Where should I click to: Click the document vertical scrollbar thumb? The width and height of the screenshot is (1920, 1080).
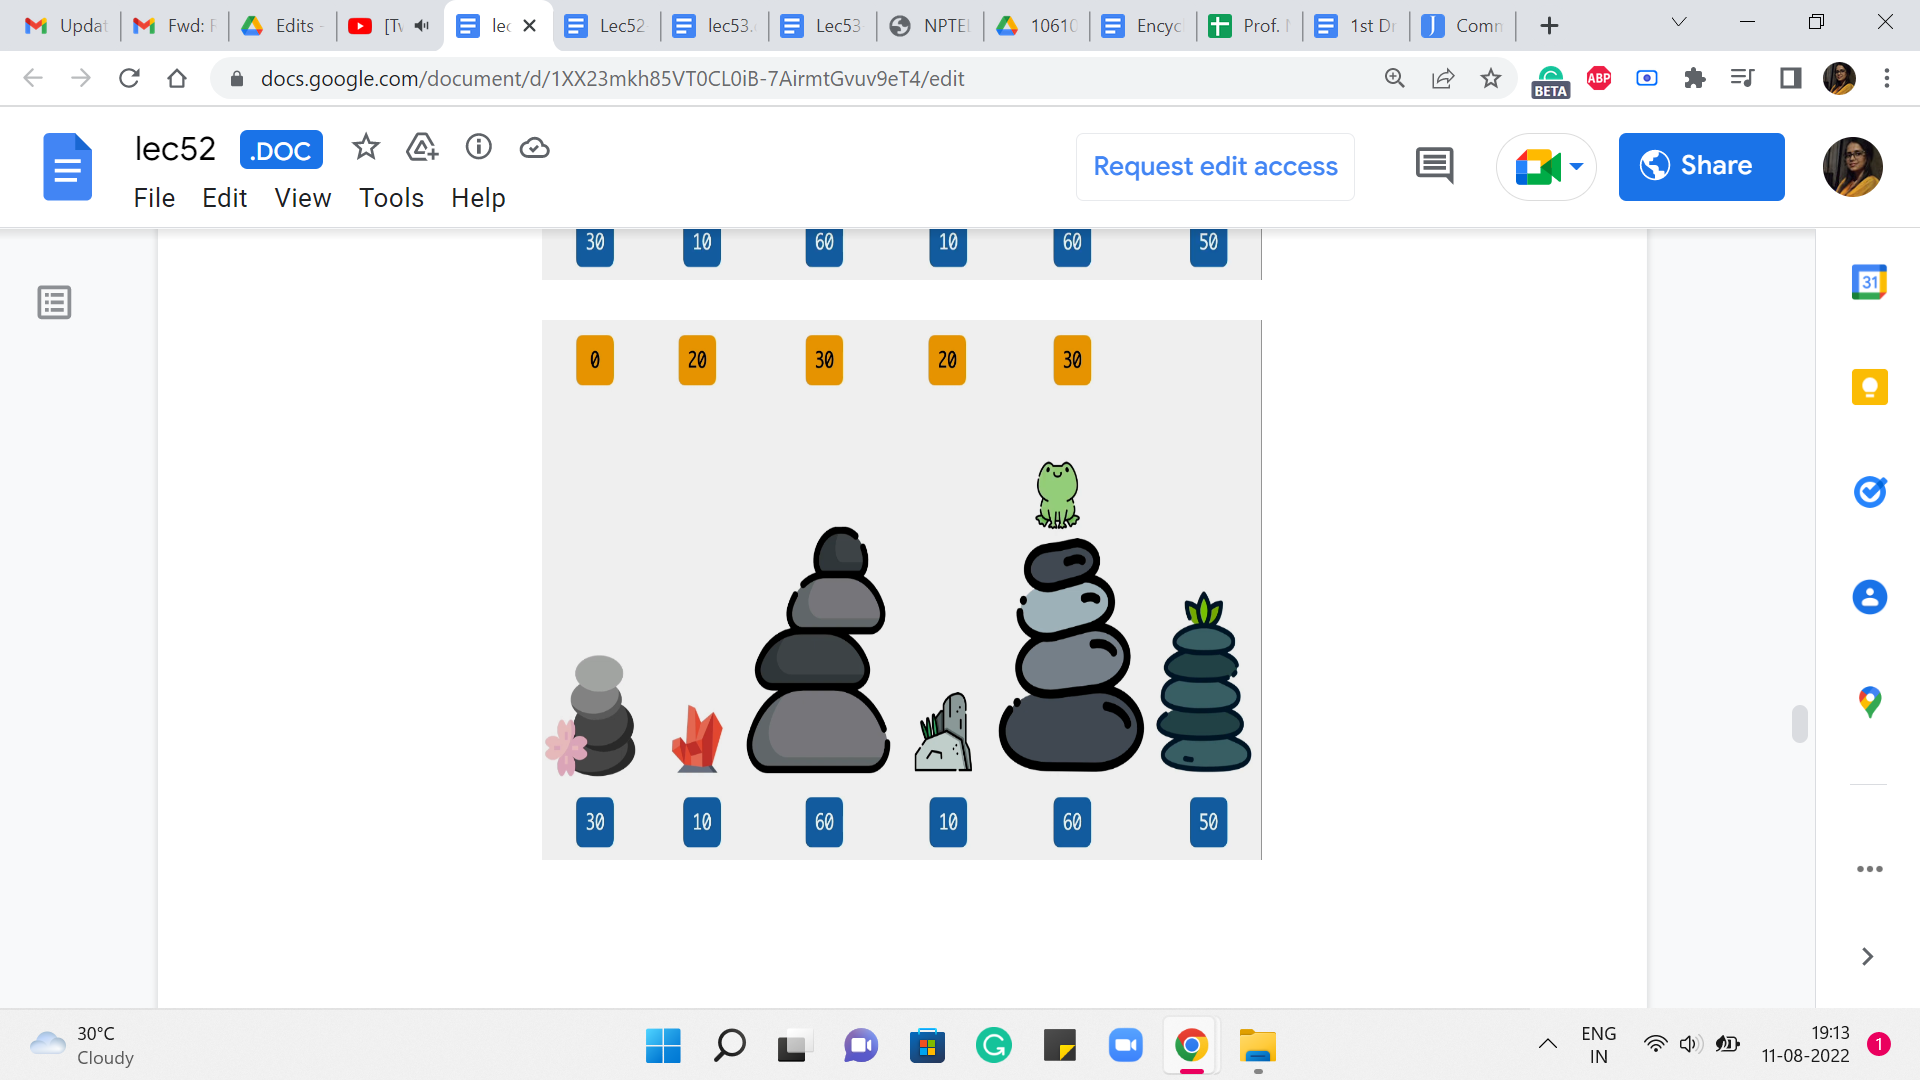click(x=1799, y=724)
